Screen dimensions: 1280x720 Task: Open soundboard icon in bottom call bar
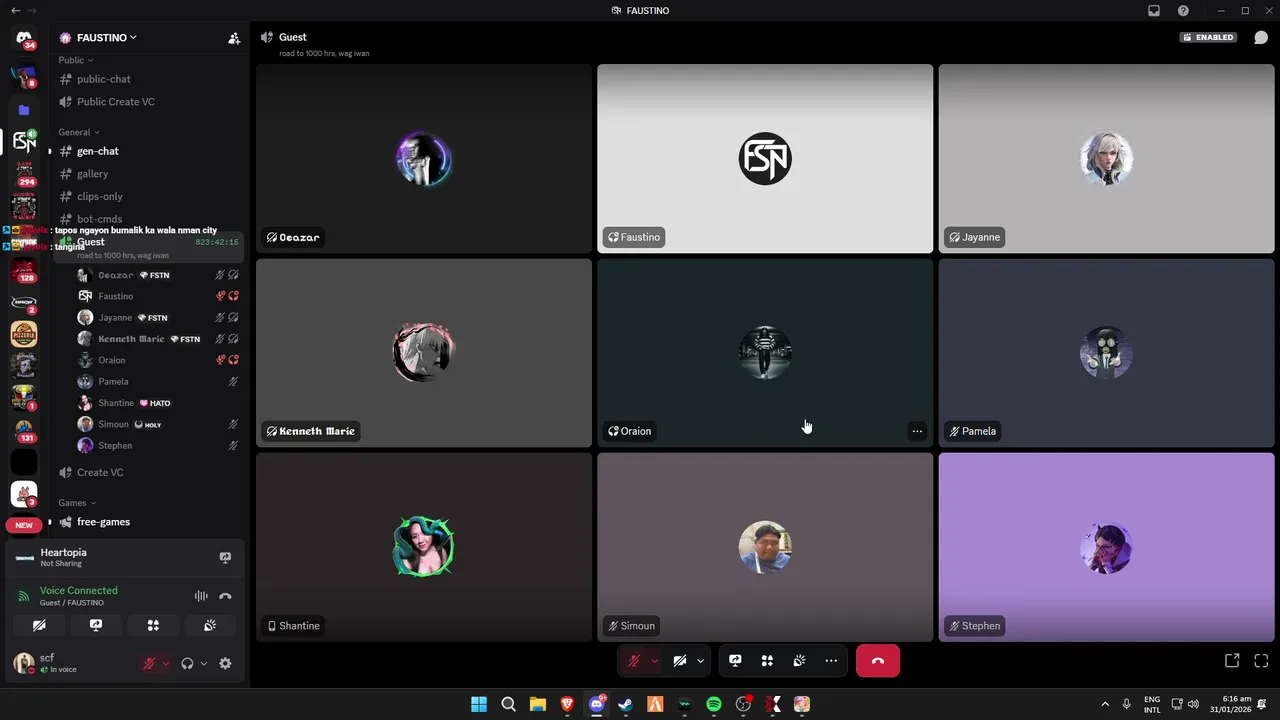[x=799, y=661]
